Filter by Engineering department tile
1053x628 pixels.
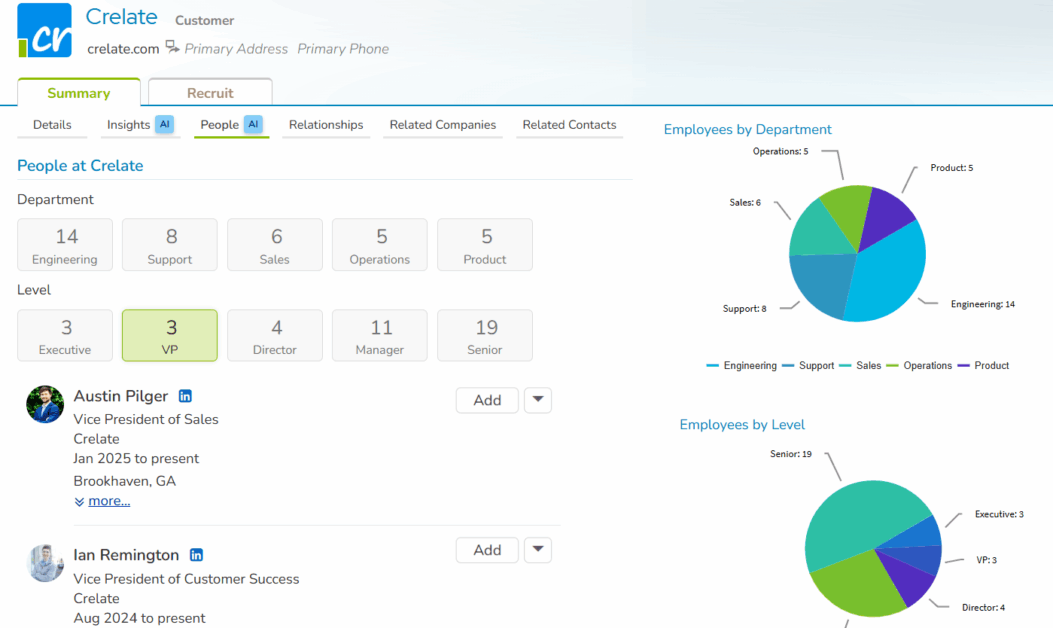pyautogui.click(x=65, y=244)
